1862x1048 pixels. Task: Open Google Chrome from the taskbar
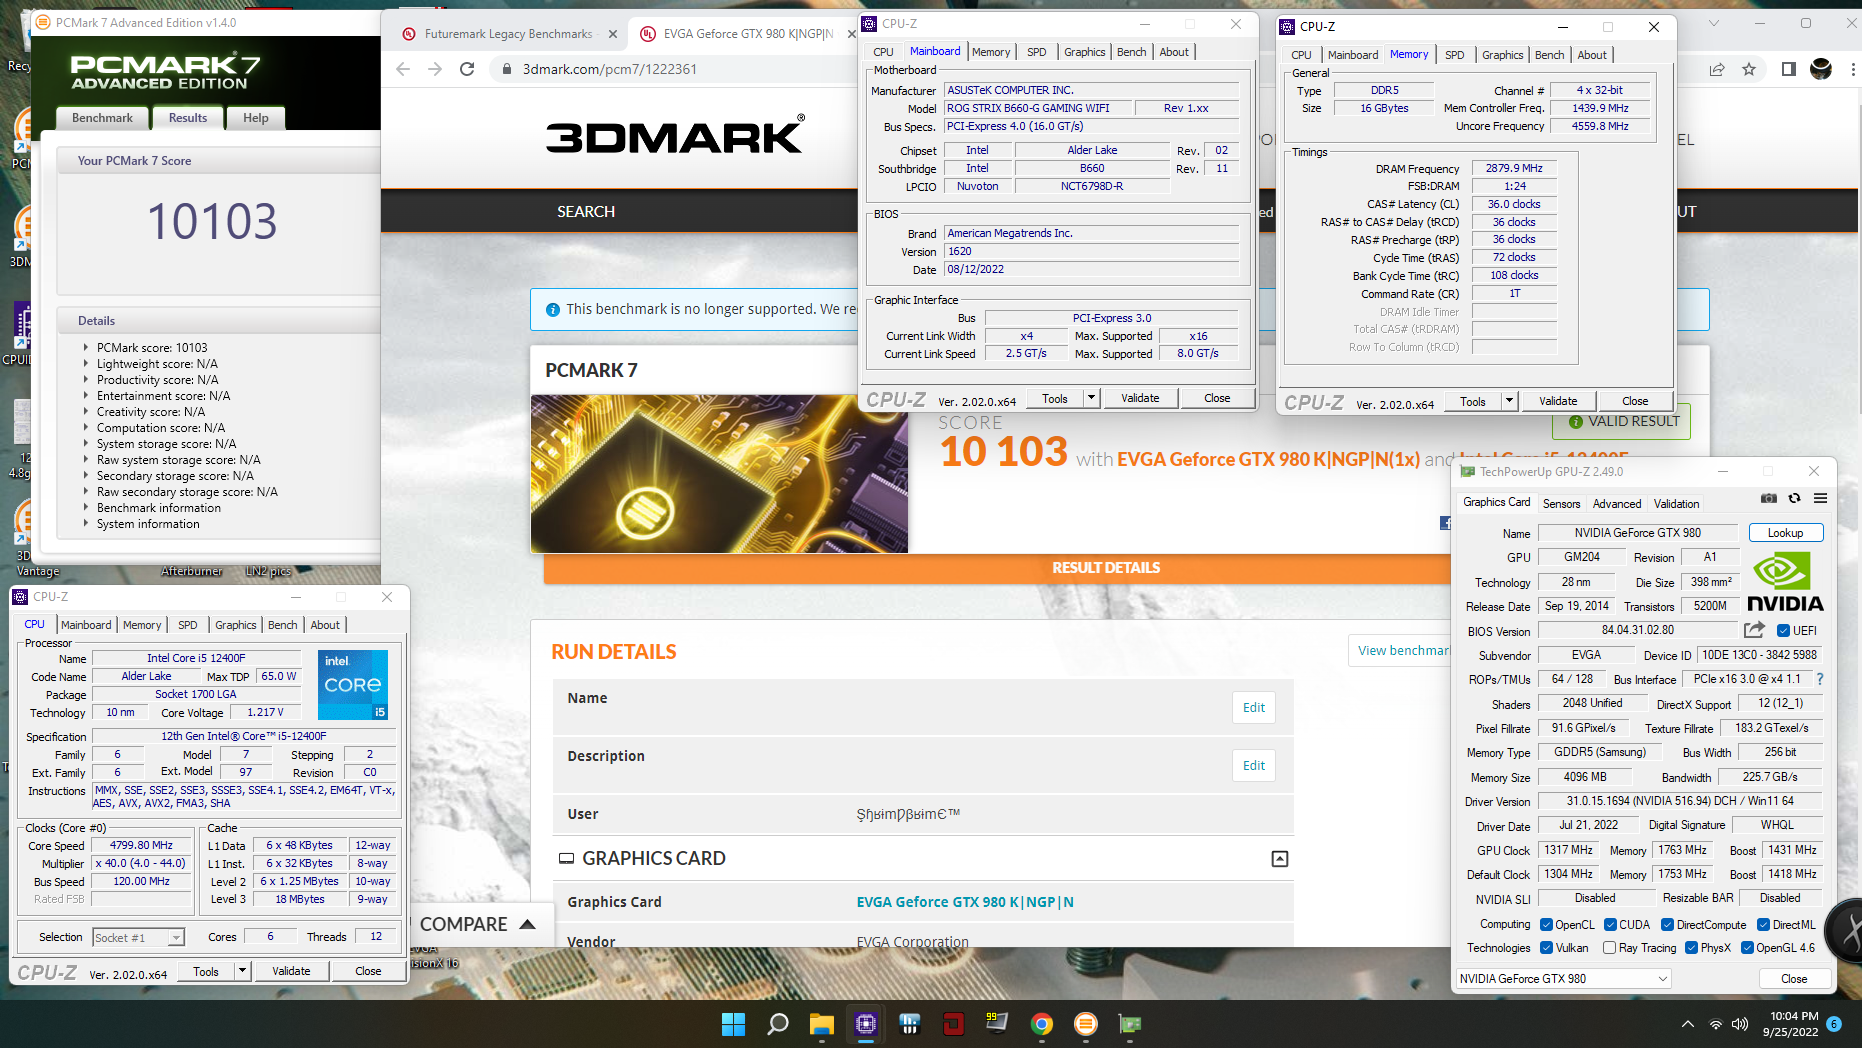point(1041,1024)
